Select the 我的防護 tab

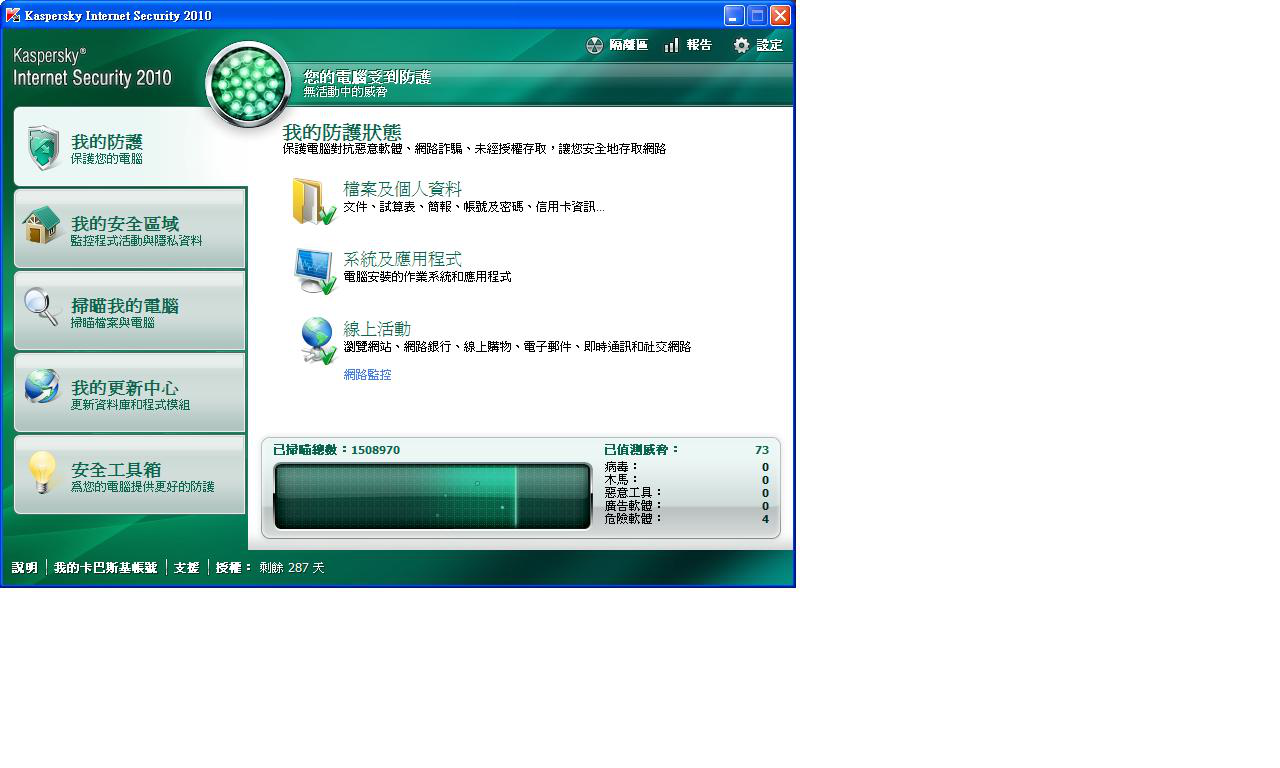[x=130, y=147]
